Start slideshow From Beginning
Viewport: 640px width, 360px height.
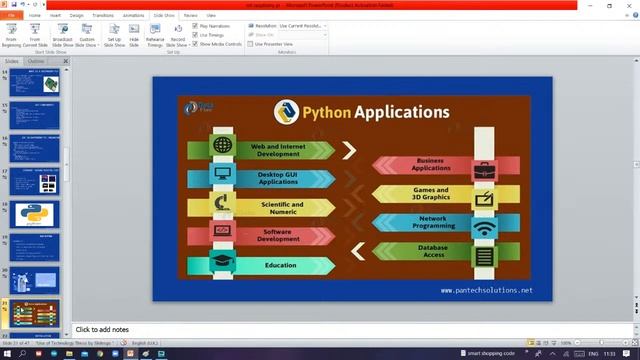point(11,35)
